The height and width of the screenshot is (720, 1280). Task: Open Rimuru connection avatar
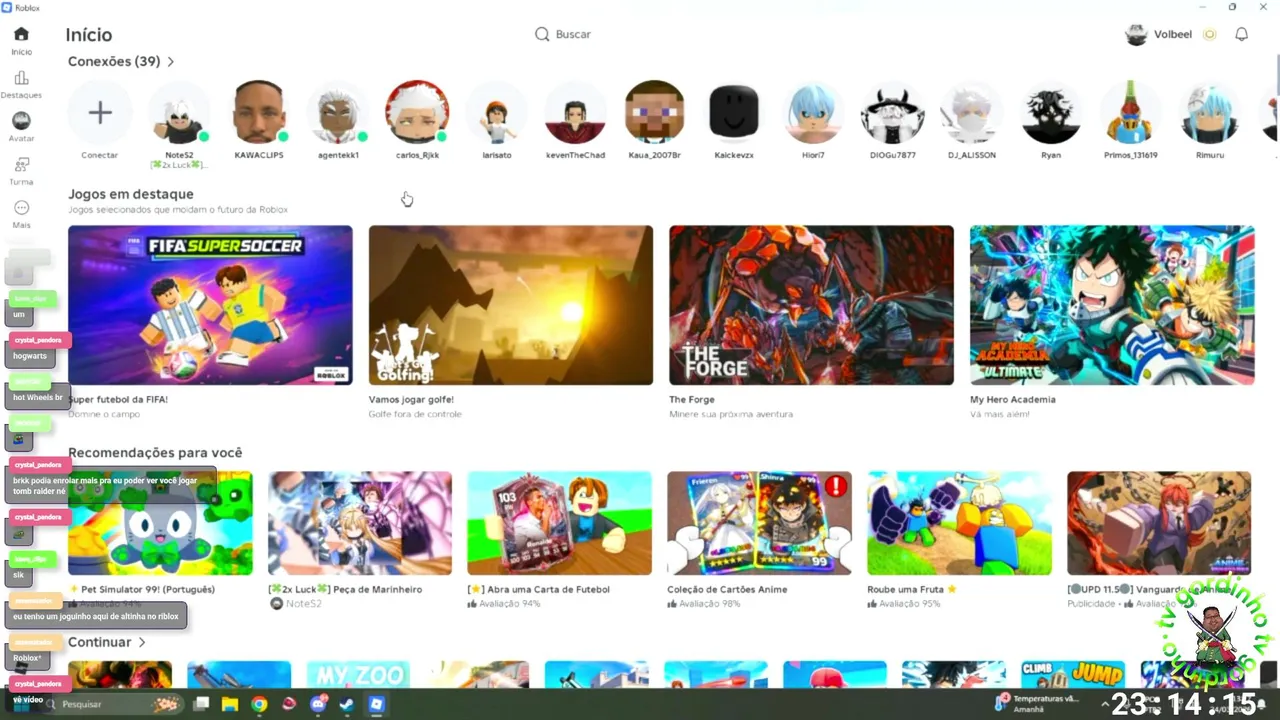coord(1209,113)
